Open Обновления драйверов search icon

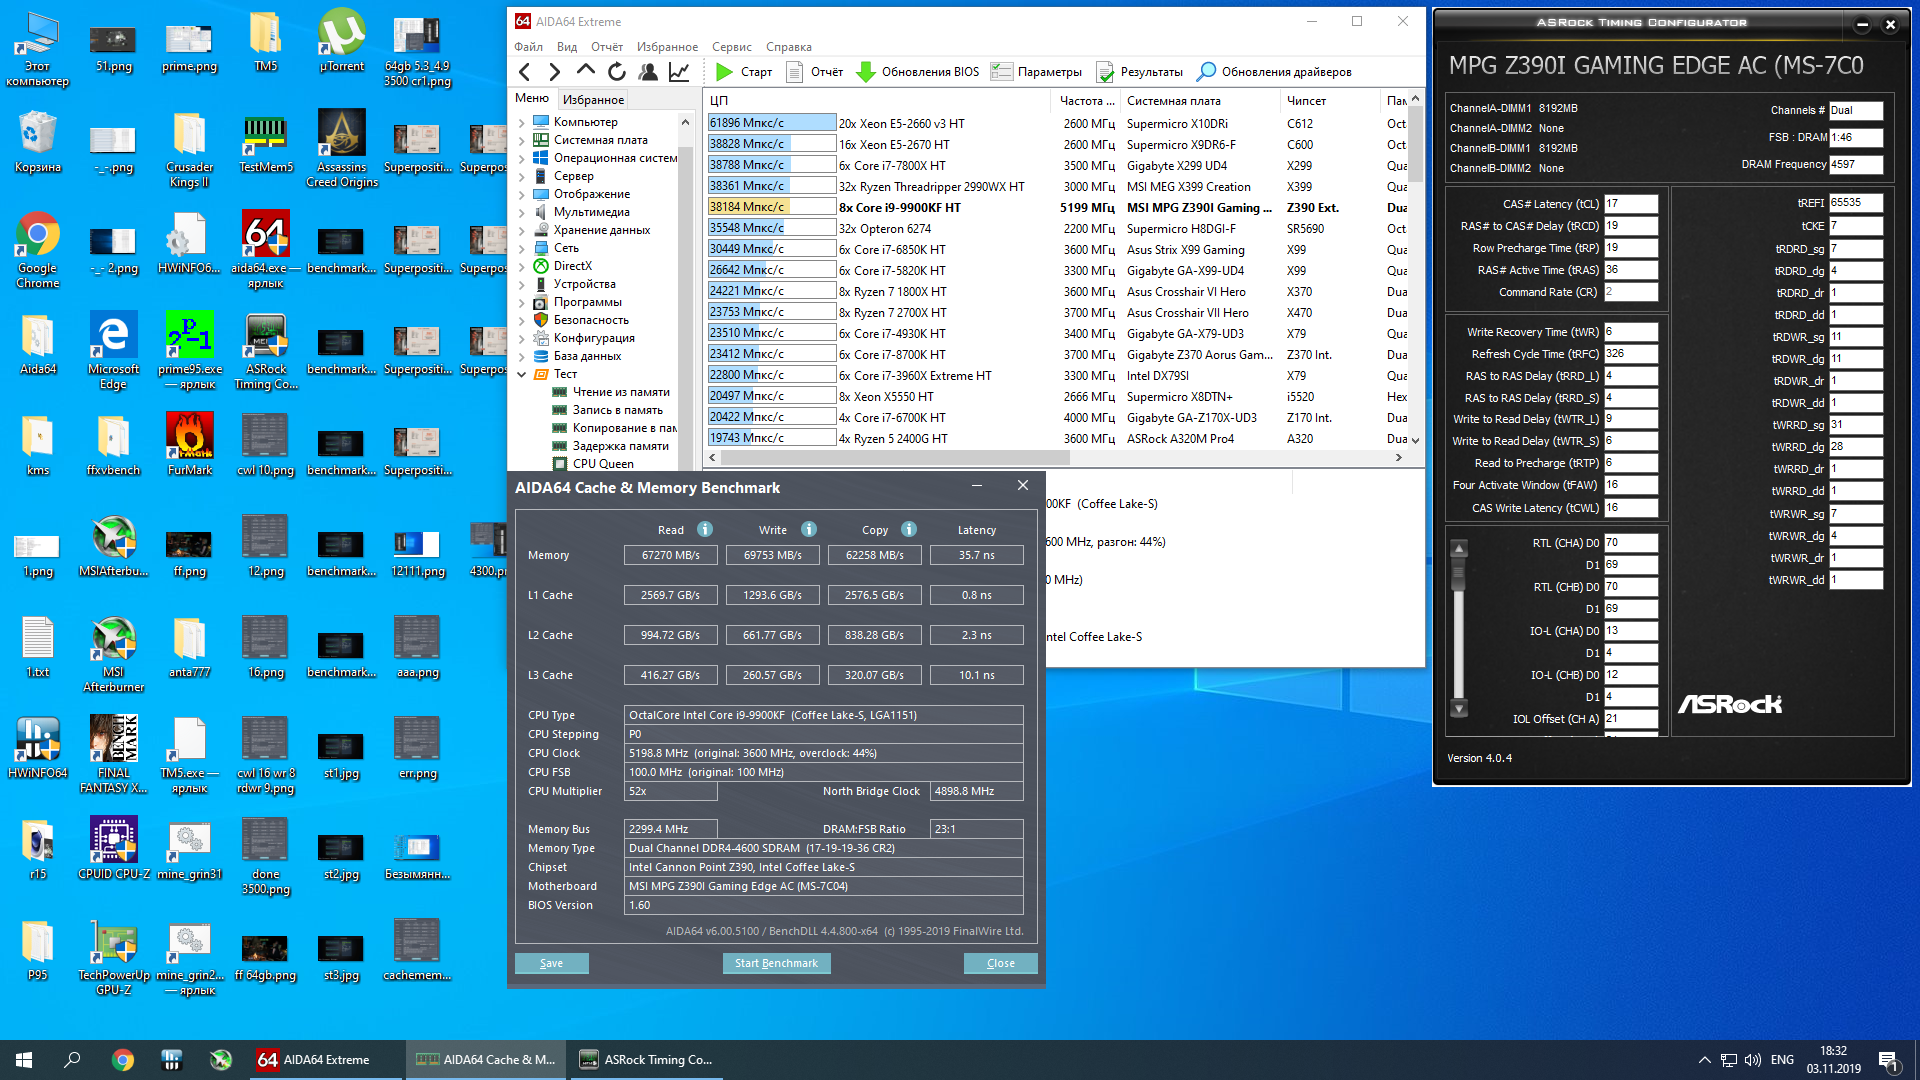(x=1207, y=72)
